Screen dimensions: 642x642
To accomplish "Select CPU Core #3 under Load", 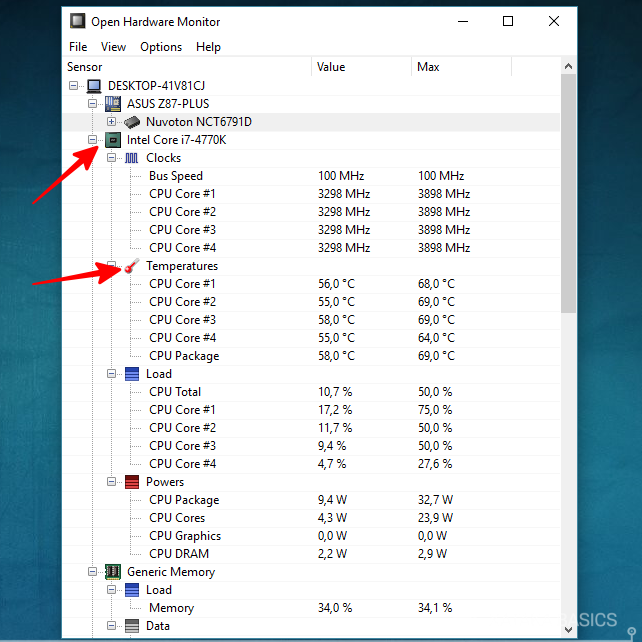I will tap(311, 446).
